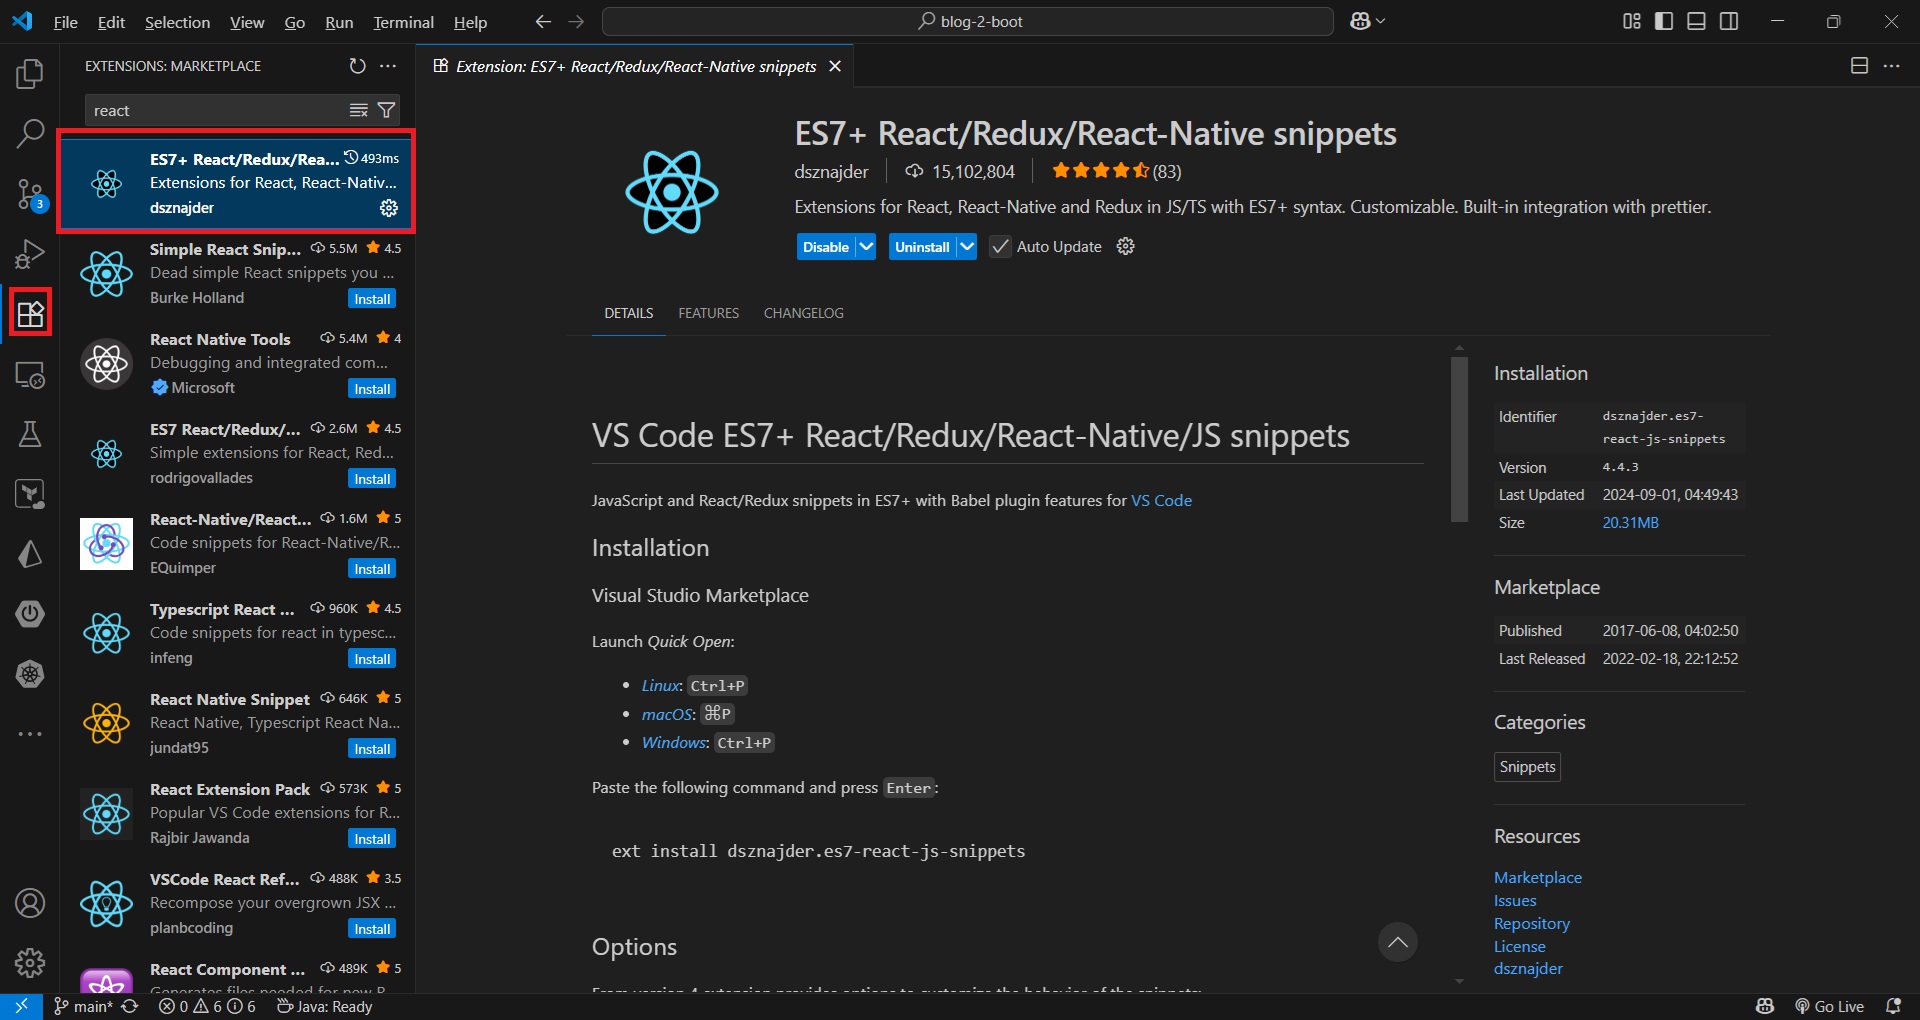The height and width of the screenshot is (1020, 1920).
Task: Disable the ES7+ React snippets extension
Action: (x=826, y=247)
